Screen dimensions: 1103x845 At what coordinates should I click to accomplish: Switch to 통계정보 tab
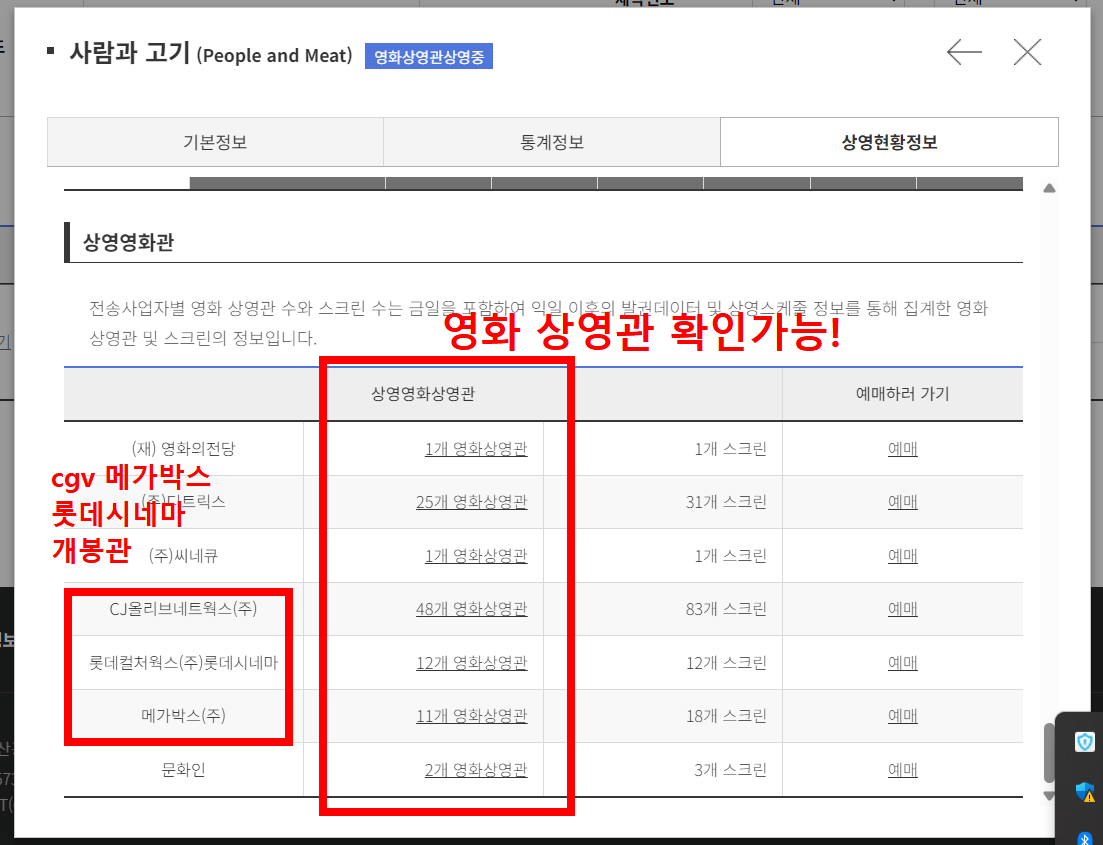[552, 142]
